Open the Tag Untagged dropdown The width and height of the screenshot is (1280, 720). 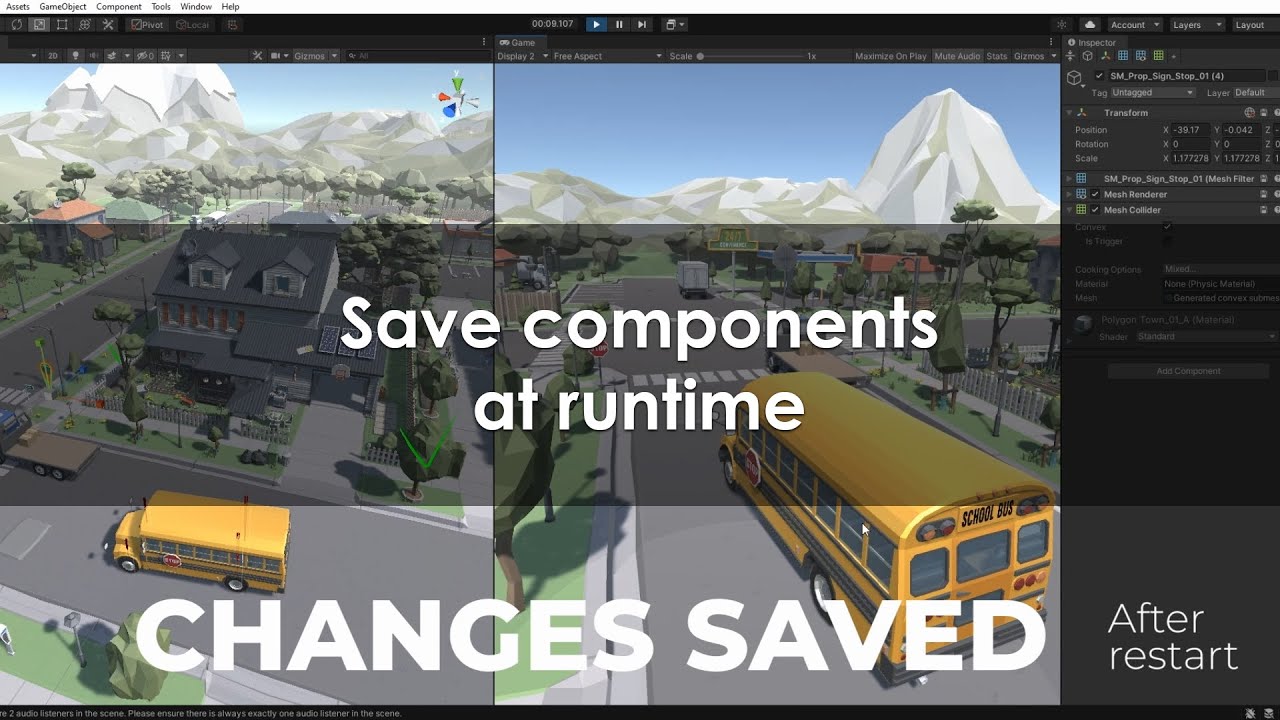tap(1153, 92)
